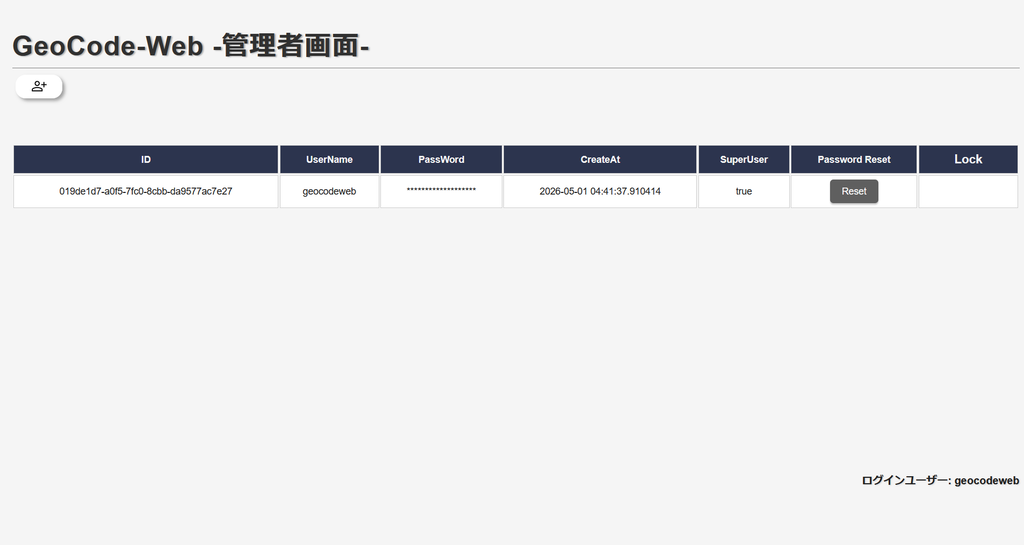Select the username cell geocodeweb

click(x=329, y=191)
